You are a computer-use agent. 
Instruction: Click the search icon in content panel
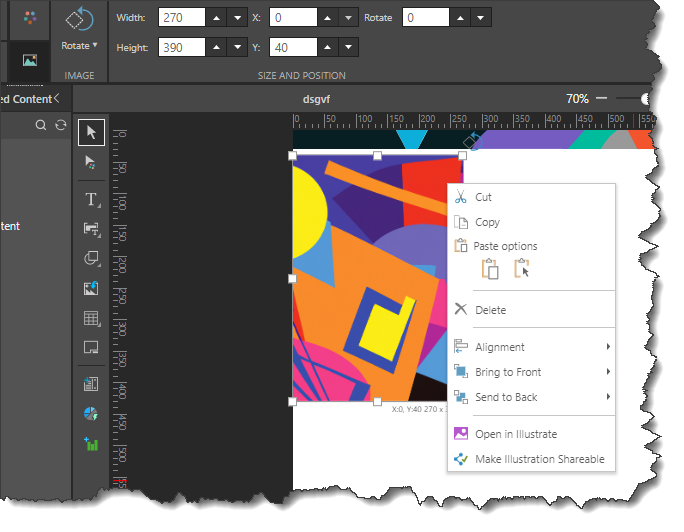click(41, 125)
